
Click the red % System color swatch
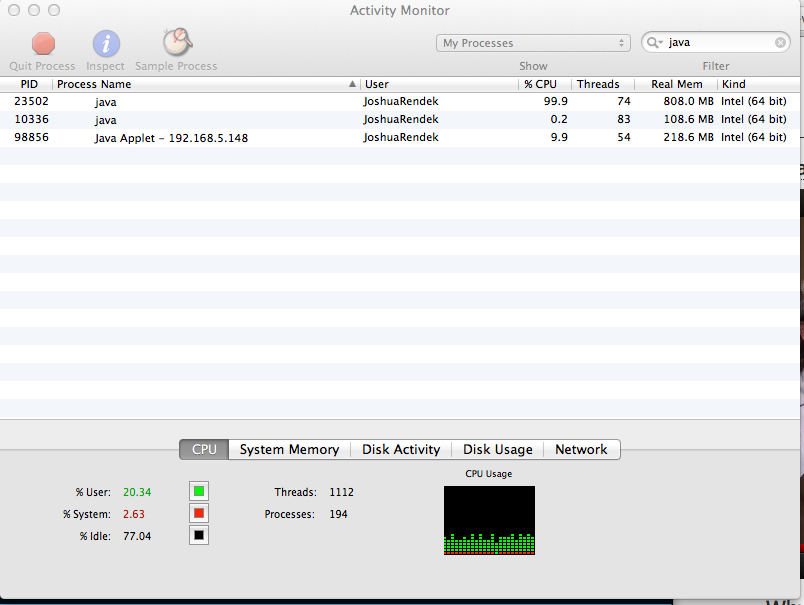tap(199, 513)
